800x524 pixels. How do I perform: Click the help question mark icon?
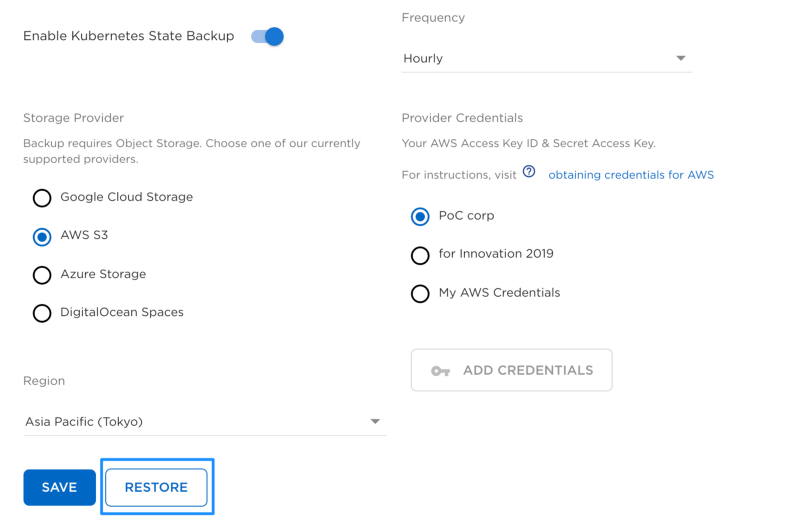pyautogui.click(x=529, y=171)
